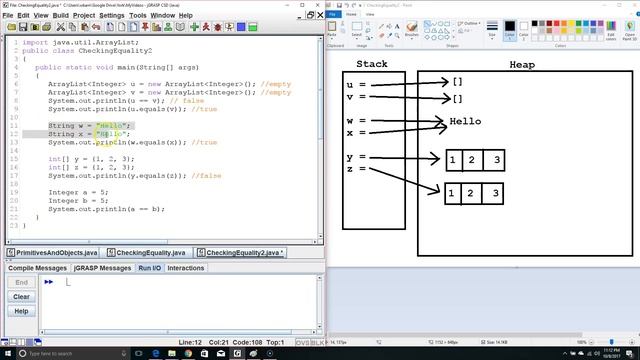Open the Windows Start menu
The width and height of the screenshot is (640, 360).
pos(8,353)
